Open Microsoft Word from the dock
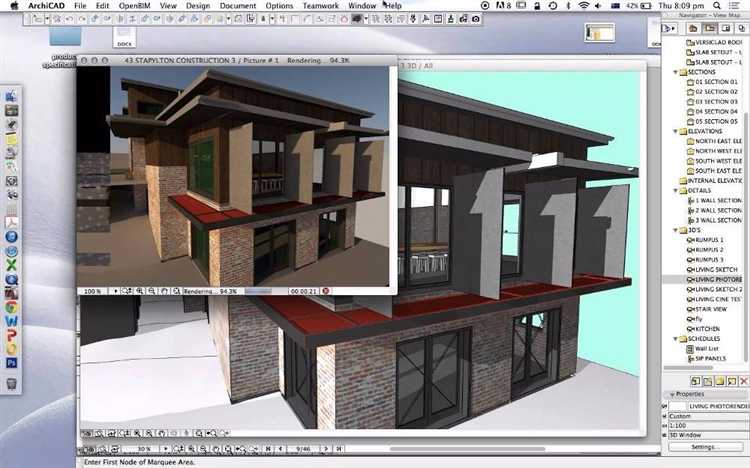Image resolution: width=750 pixels, height=468 pixels. click(11, 321)
